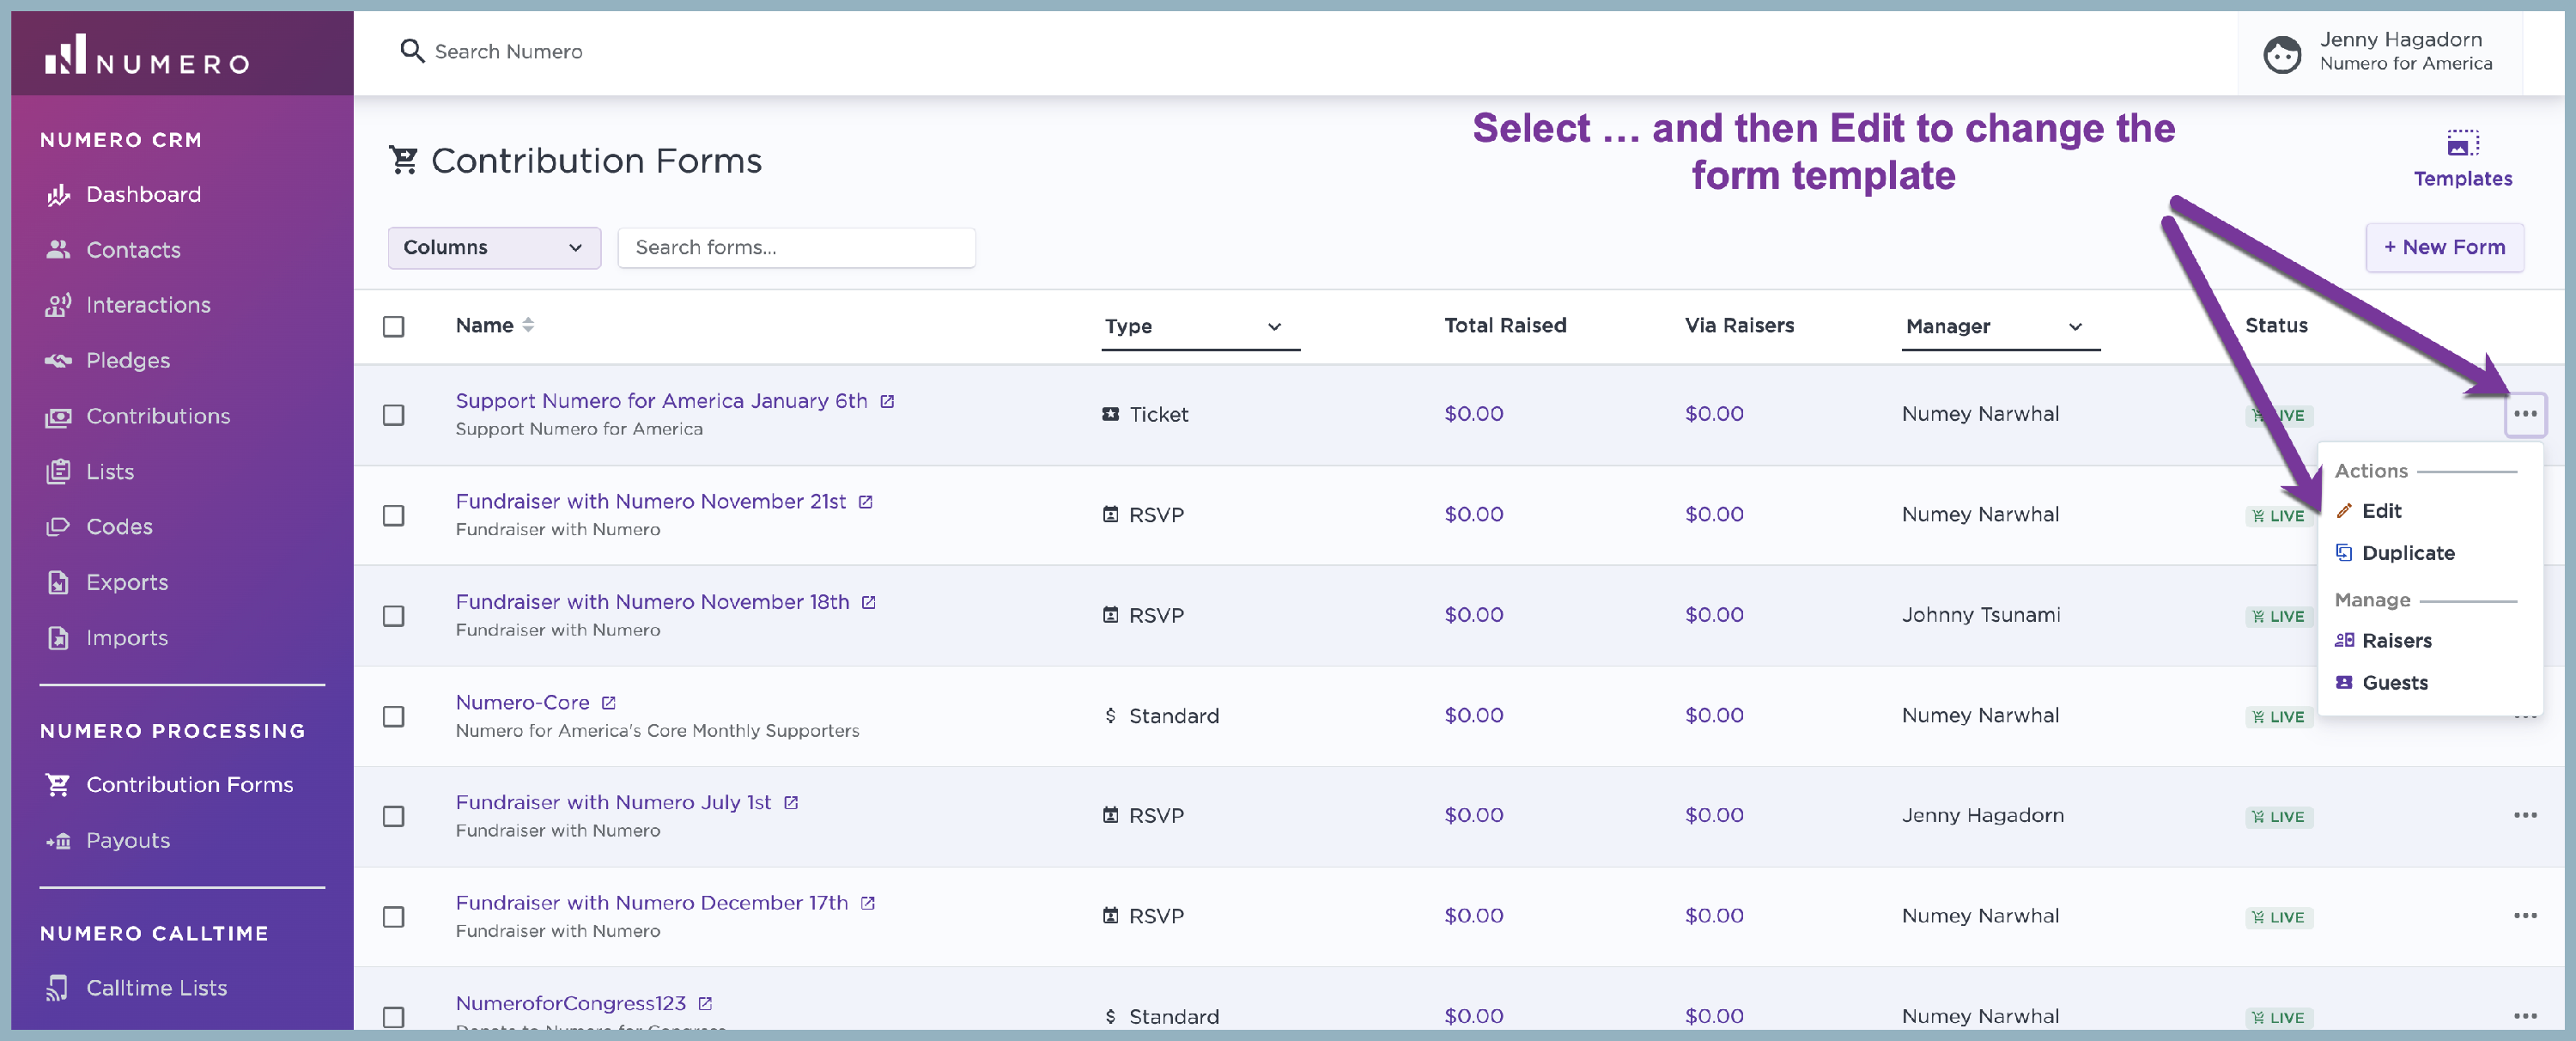Viewport: 2576px width, 1041px height.
Task: Open the external link icon beside Numero-Core
Action: pos(608,703)
